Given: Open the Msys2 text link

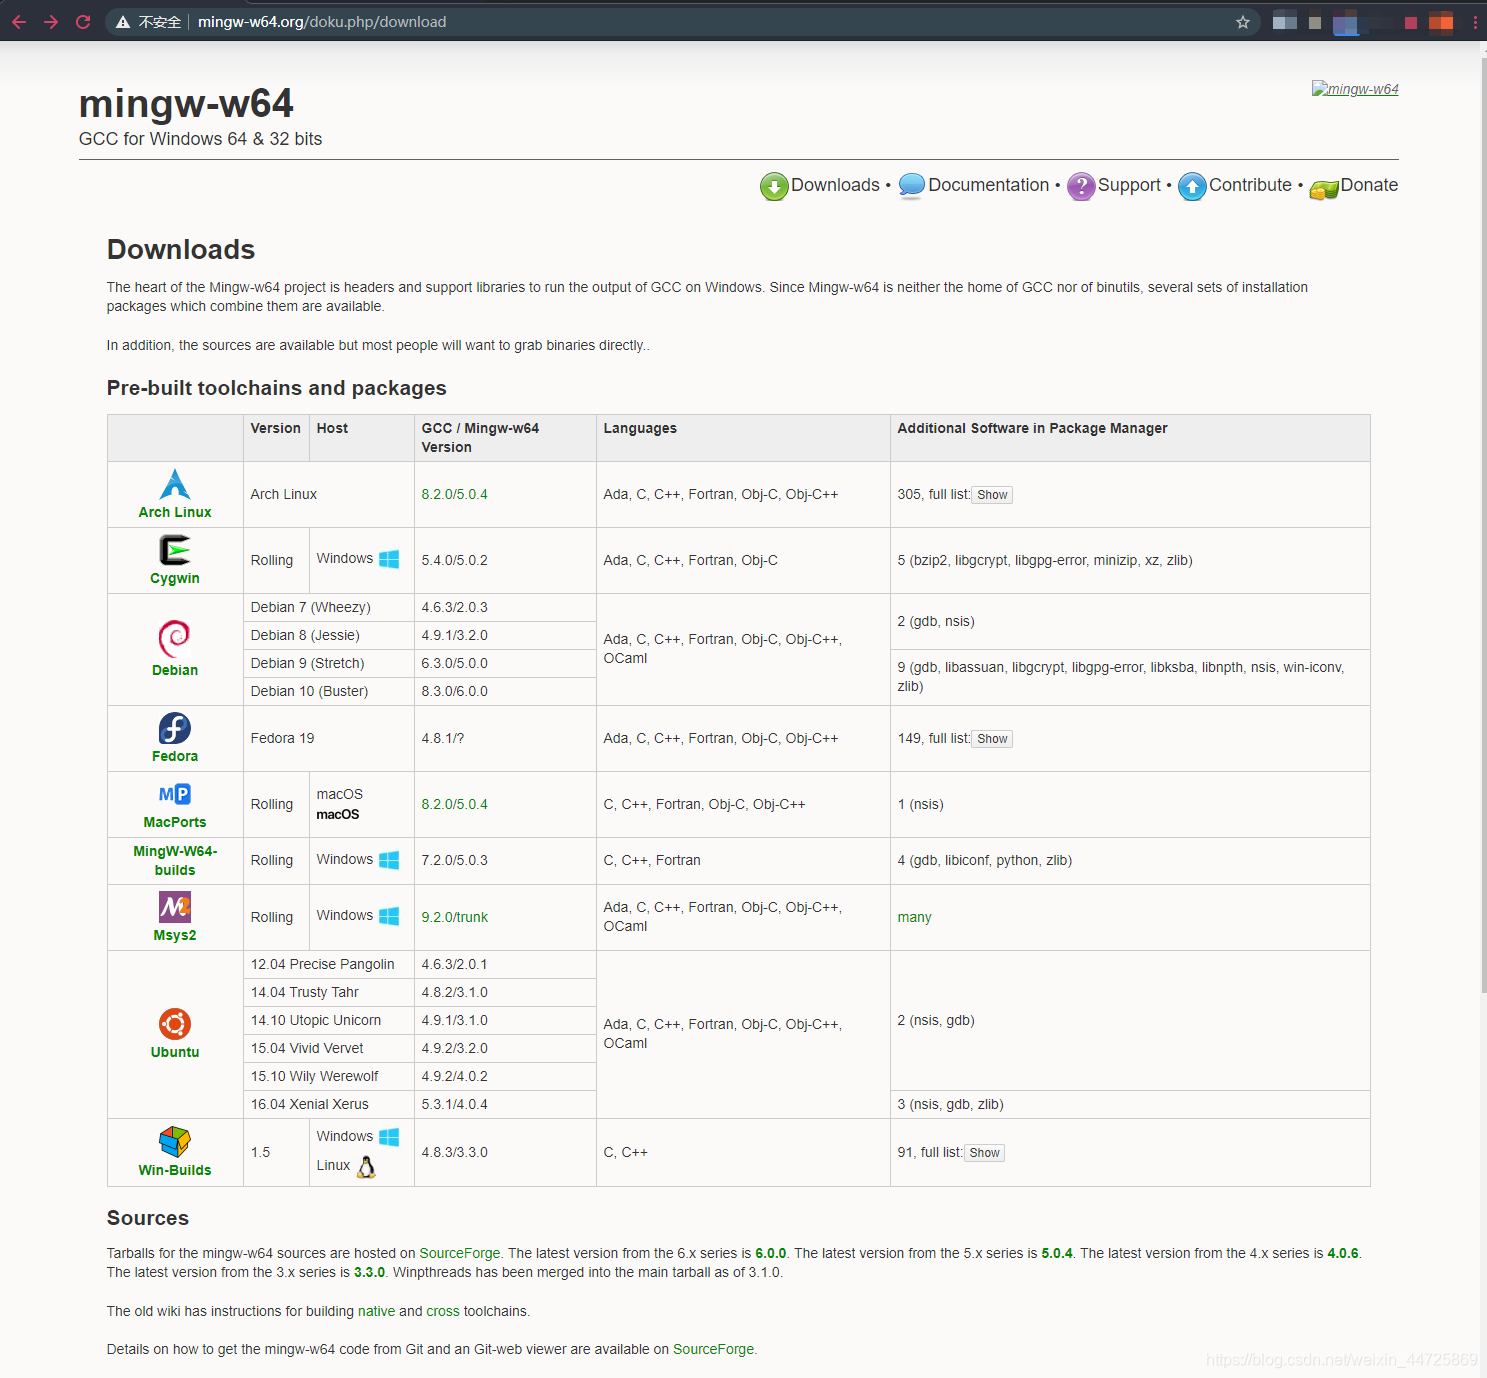Looking at the screenshot, I should tap(175, 935).
